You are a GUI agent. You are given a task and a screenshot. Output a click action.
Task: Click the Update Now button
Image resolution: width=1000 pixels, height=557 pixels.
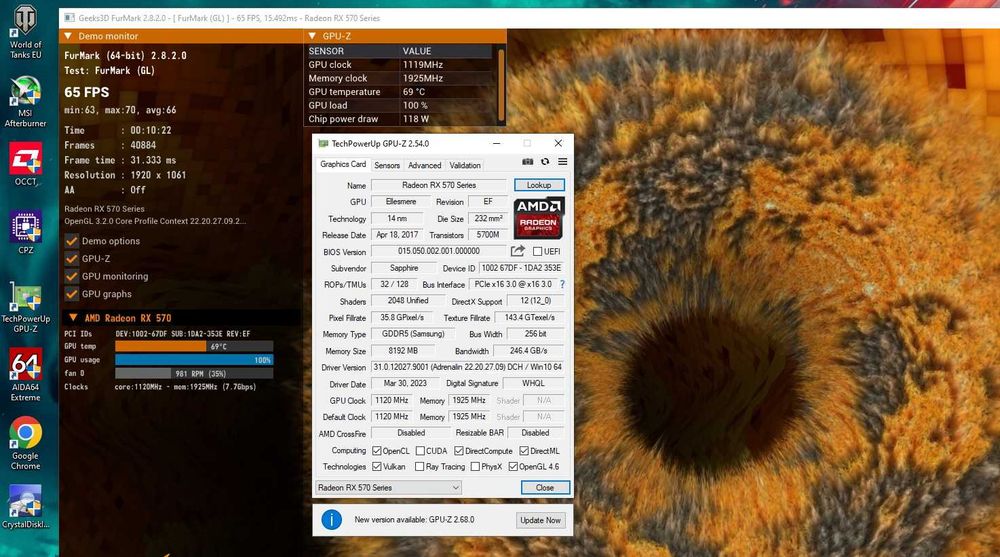(x=540, y=520)
